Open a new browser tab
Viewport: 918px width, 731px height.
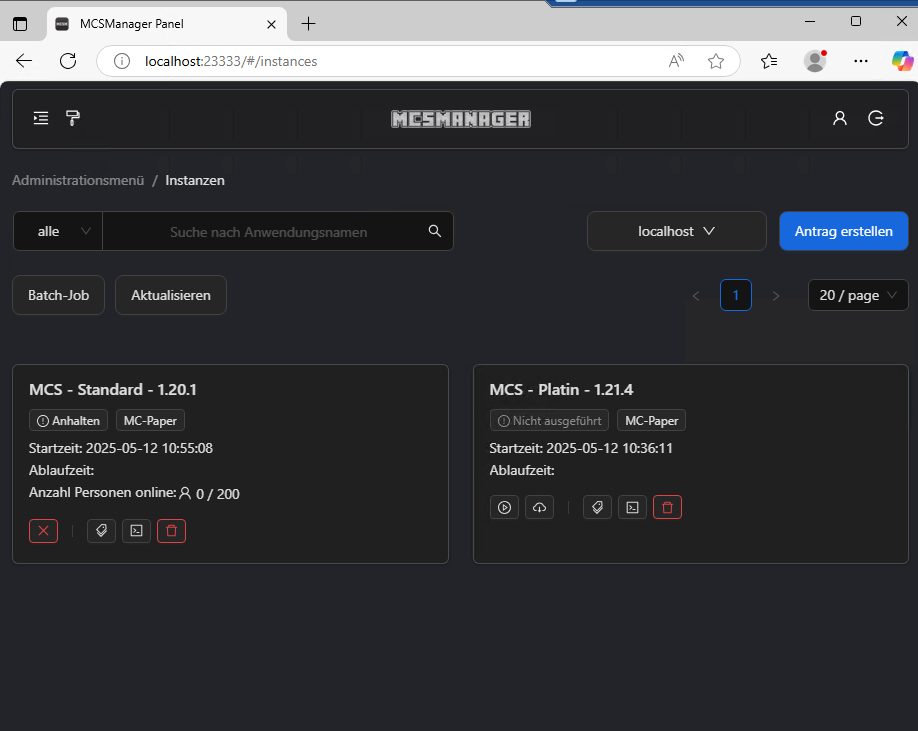pos(309,24)
